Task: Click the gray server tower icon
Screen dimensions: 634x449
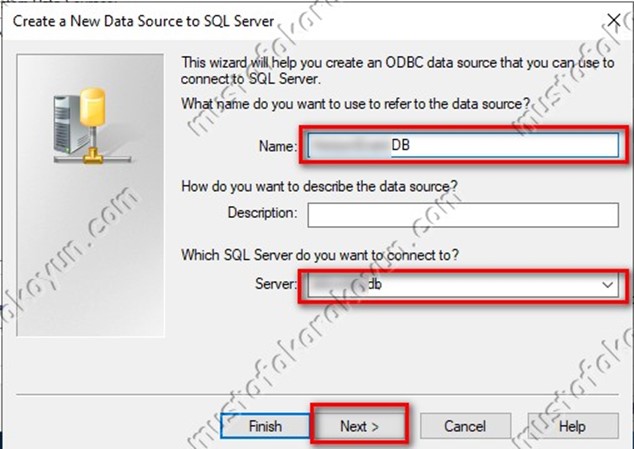Action: click(68, 124)
